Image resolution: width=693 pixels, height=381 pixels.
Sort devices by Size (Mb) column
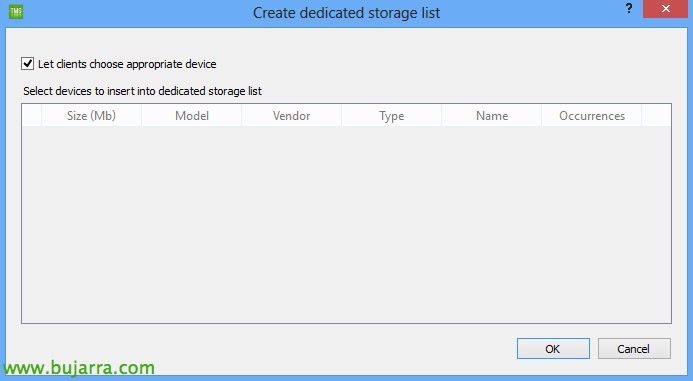(x=91, y=116)
